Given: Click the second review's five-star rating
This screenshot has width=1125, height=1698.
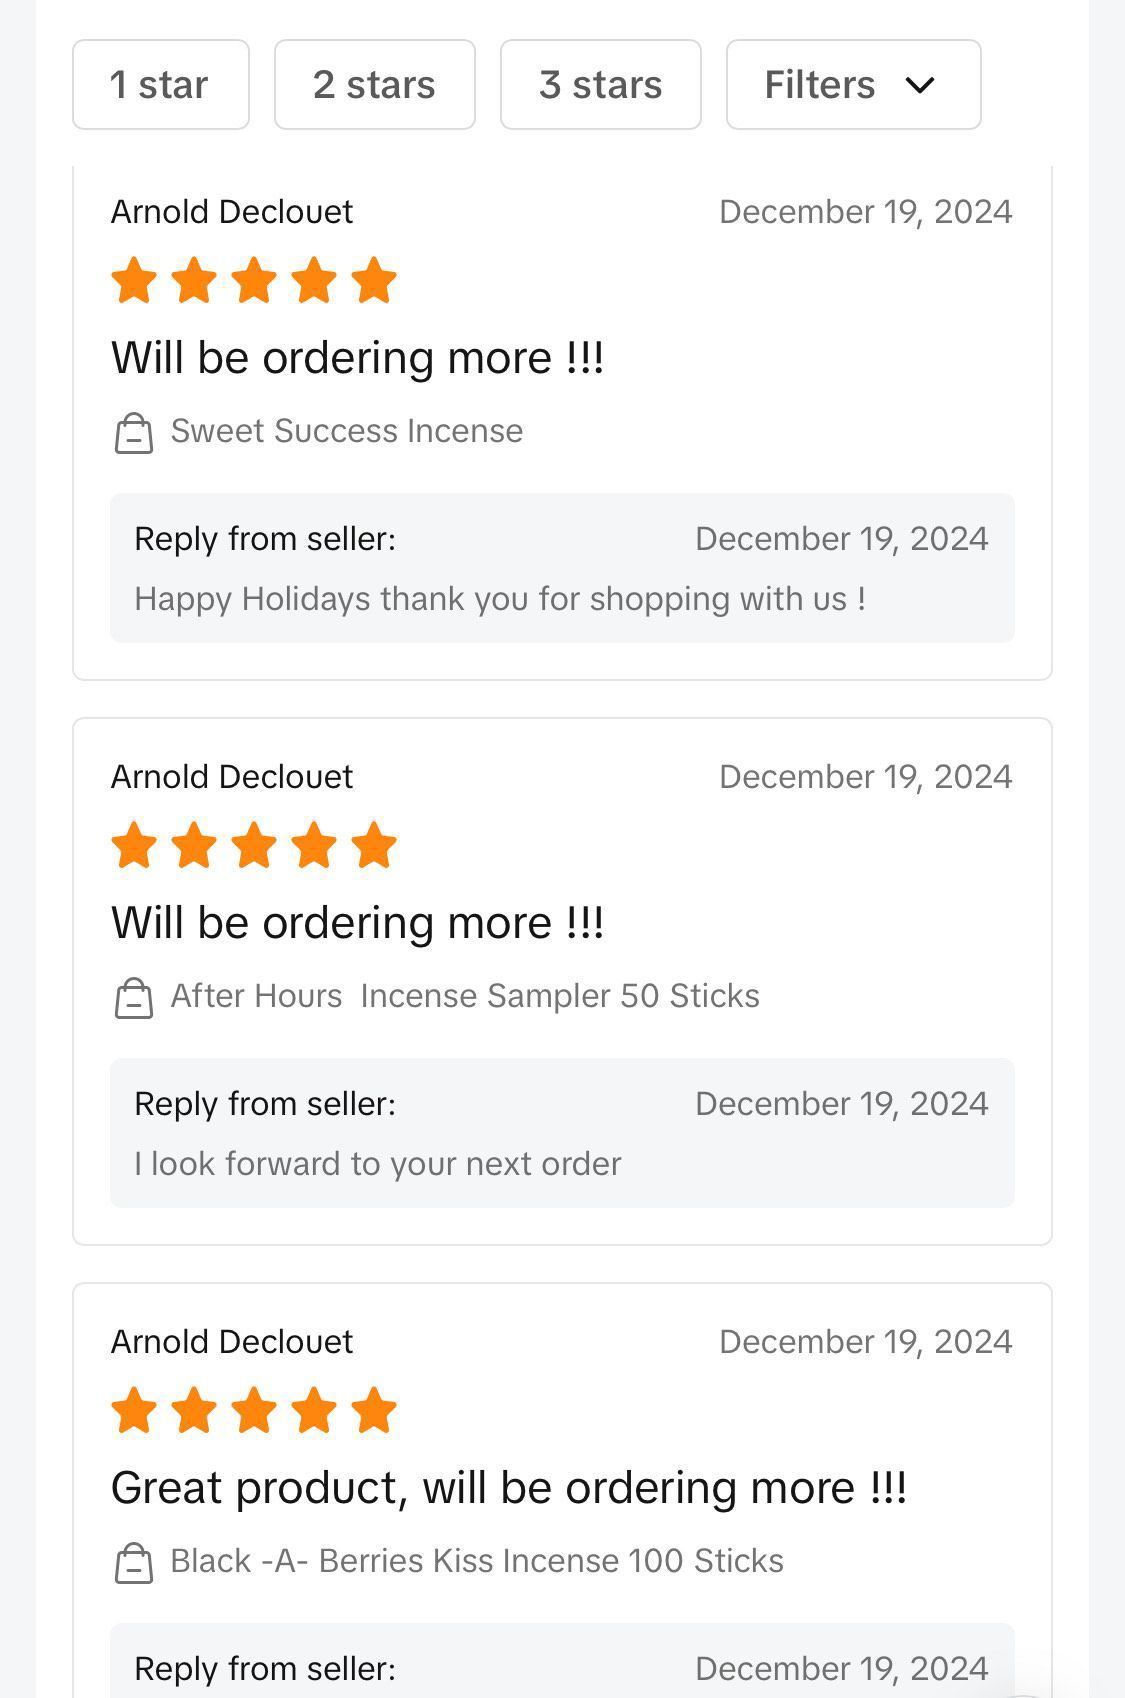Looking at the screenshot, I should (254, 845).
